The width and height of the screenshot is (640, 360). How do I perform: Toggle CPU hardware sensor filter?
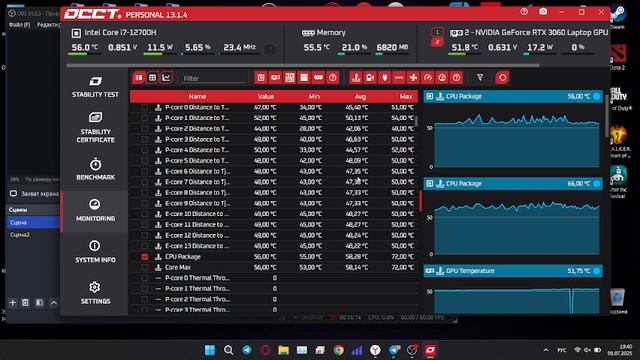click(x=261, y=78)
